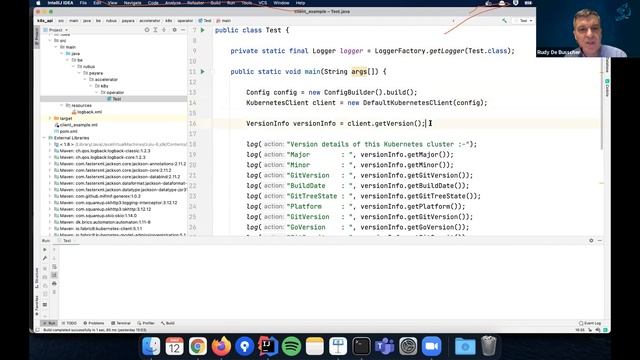The image size is (640, 360).
Task: Click collapse all icon in Project panel header
Action: pyautogui.click(x=164, y=30)
